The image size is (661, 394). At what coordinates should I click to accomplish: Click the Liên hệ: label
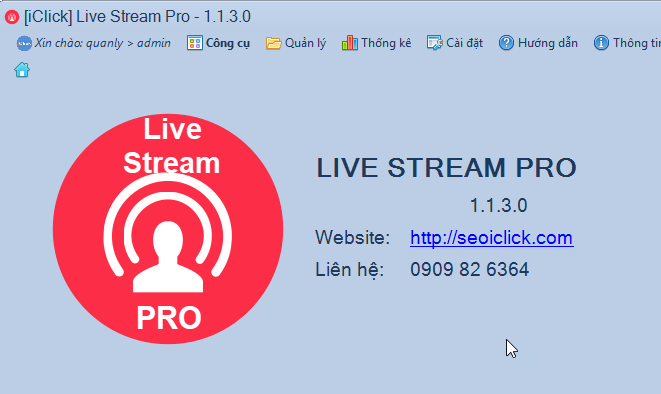(x=350, y=270)
